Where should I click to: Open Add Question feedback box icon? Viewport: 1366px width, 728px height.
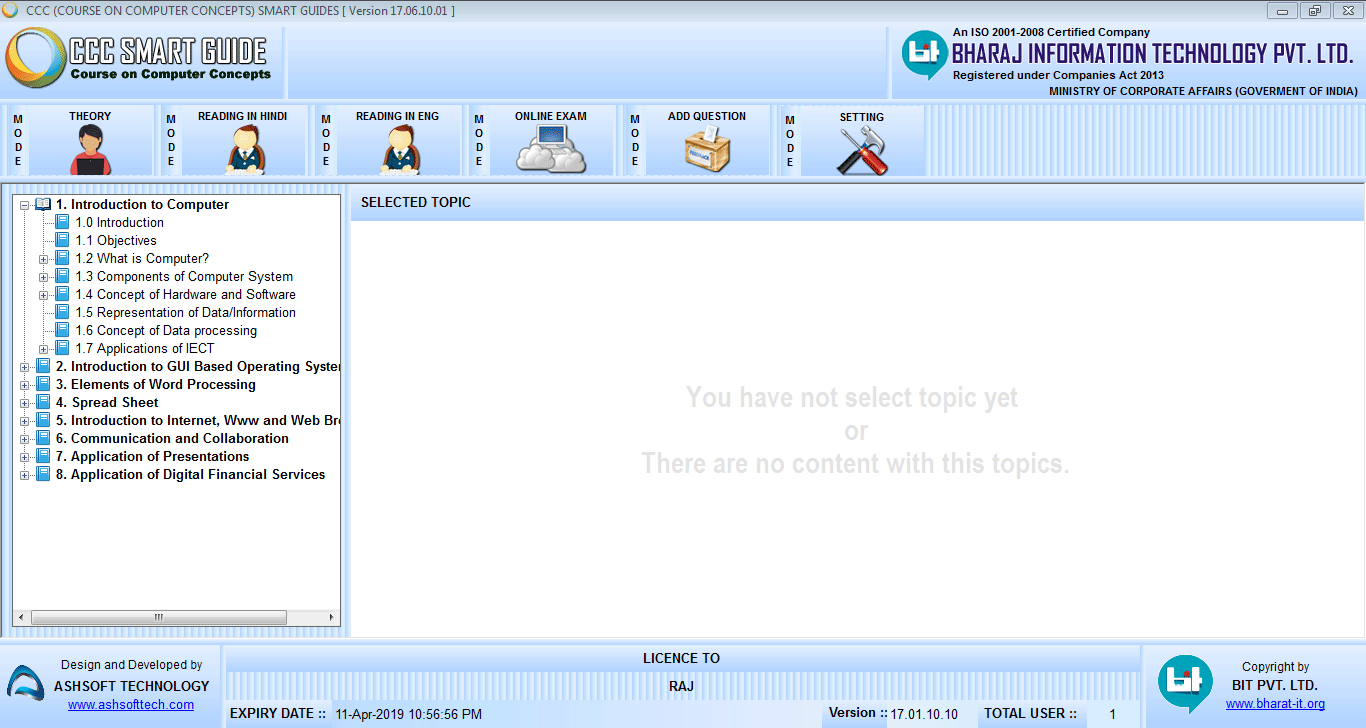(x=707, y=150)
